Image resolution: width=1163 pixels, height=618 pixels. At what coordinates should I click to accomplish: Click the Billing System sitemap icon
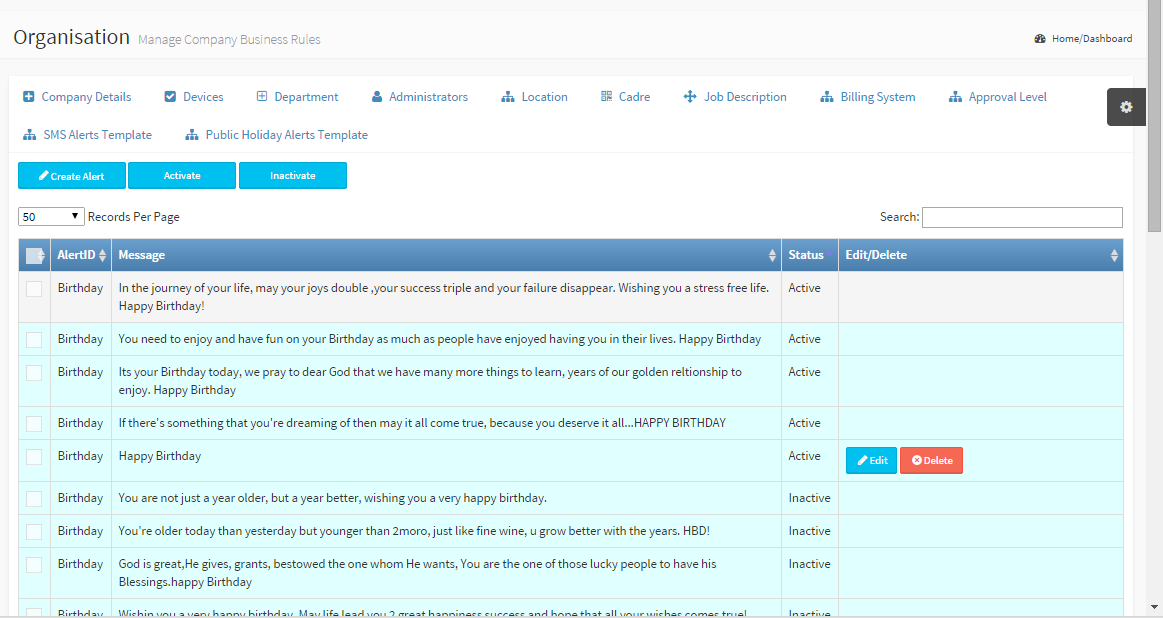click(827, 97)
